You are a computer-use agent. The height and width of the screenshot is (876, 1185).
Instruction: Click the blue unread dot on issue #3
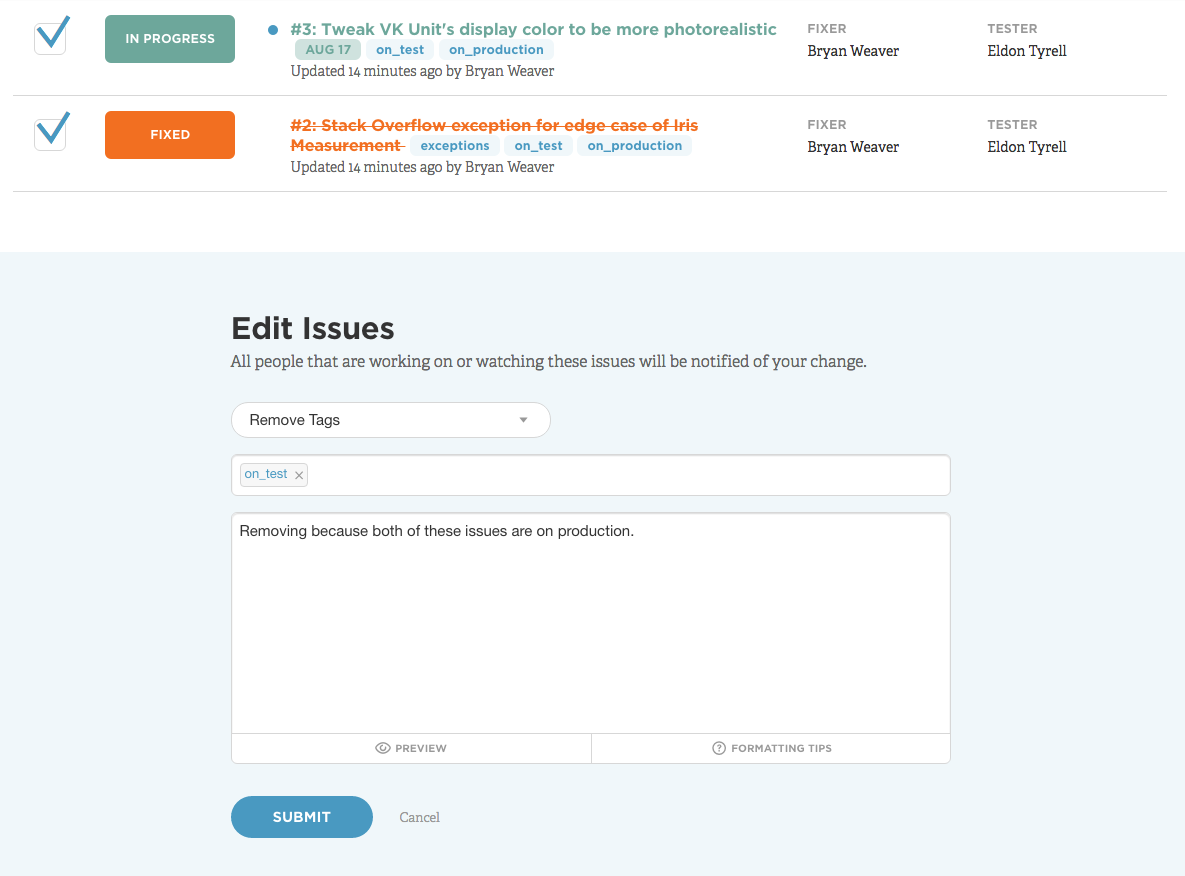tap(273, 30)
